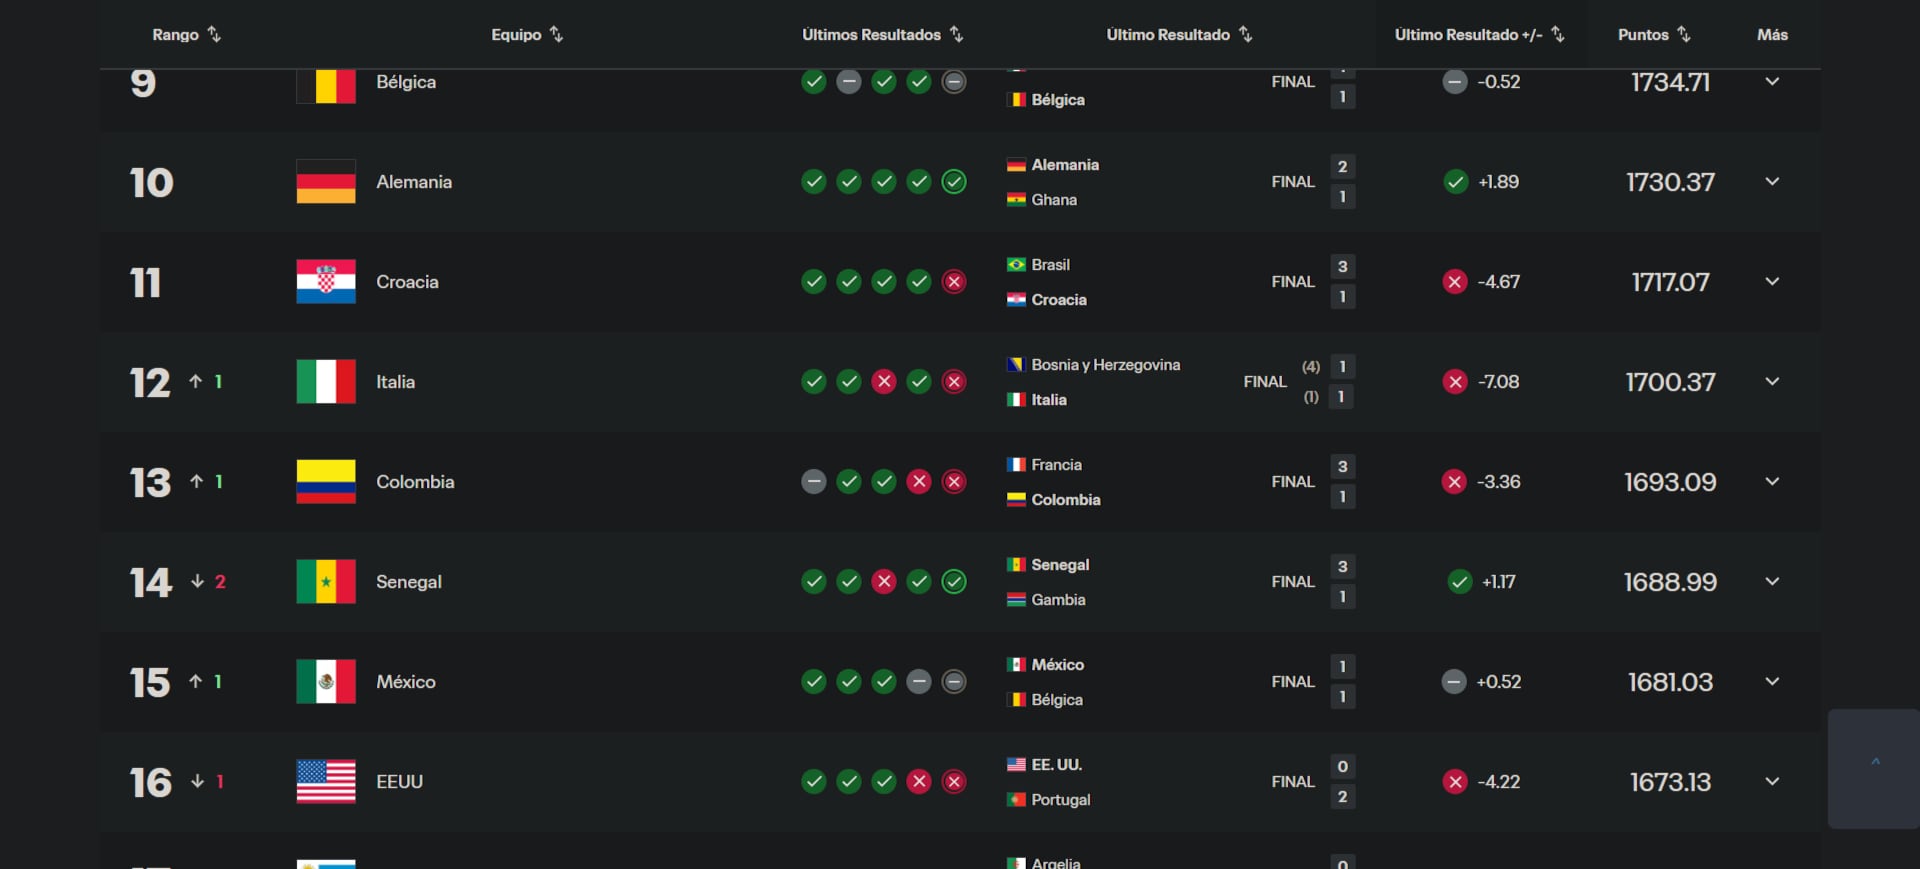
Task: Click the Alemania flag icon
Action: coord(326,182)
